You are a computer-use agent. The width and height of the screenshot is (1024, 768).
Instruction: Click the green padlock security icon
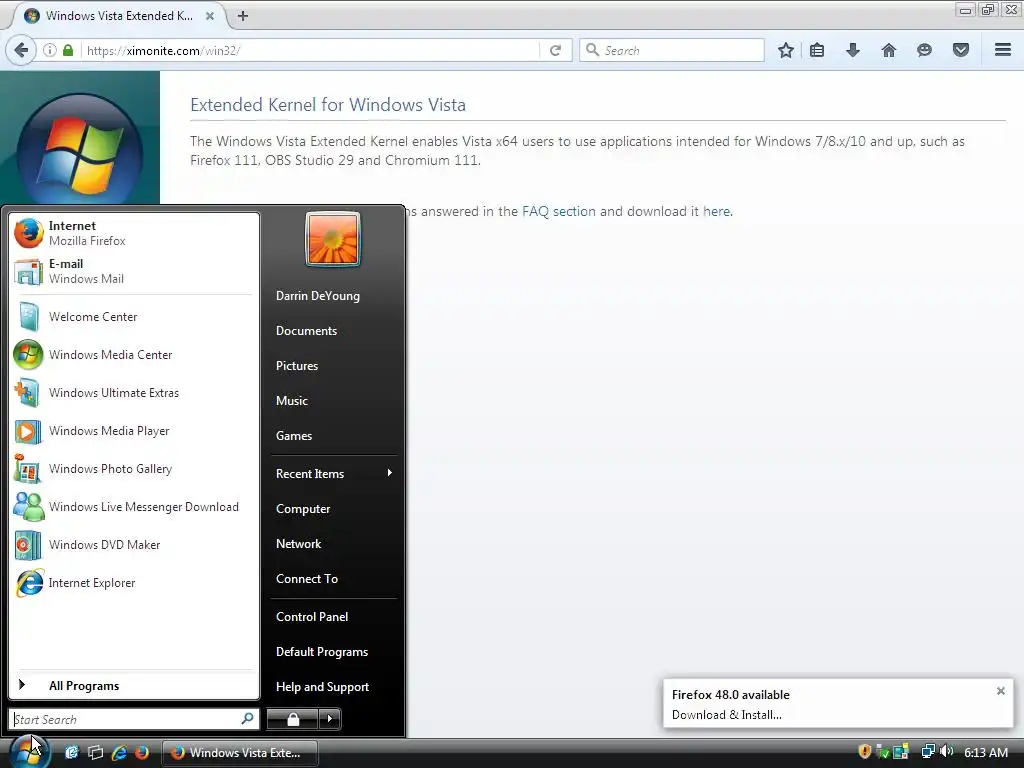(68, 50)
